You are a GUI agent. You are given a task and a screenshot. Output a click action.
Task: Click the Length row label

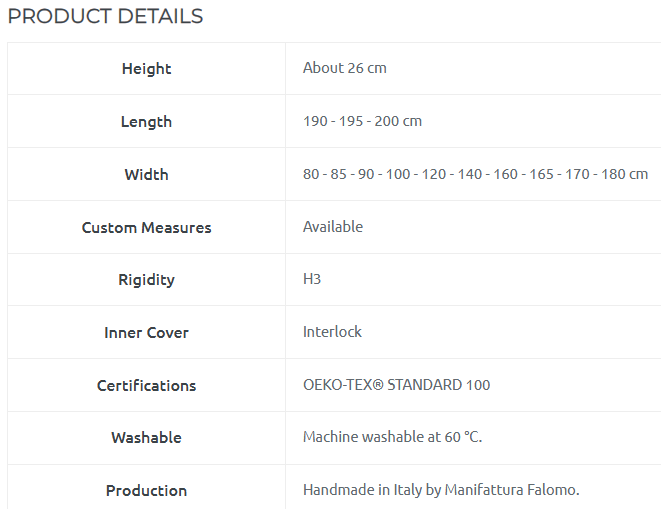tap(146, 122)
